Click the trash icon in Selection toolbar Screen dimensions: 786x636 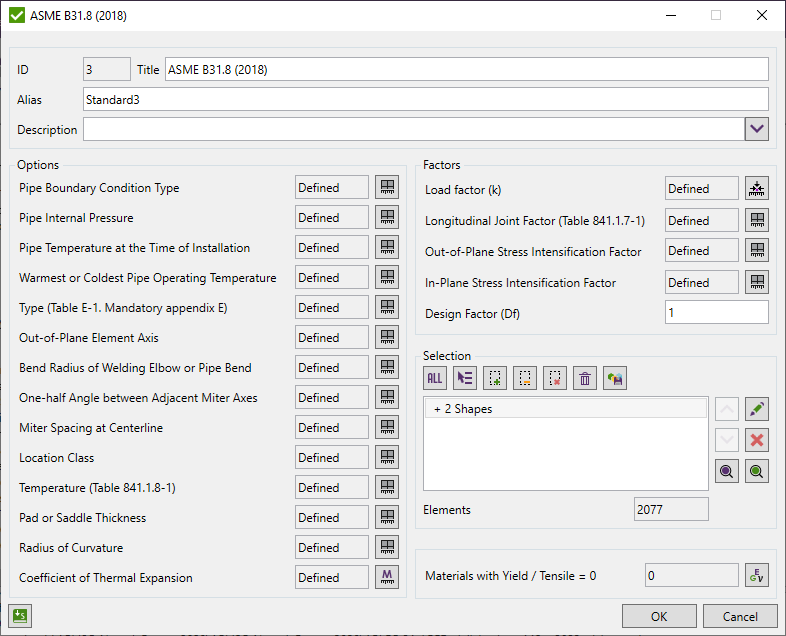point(586,378)
